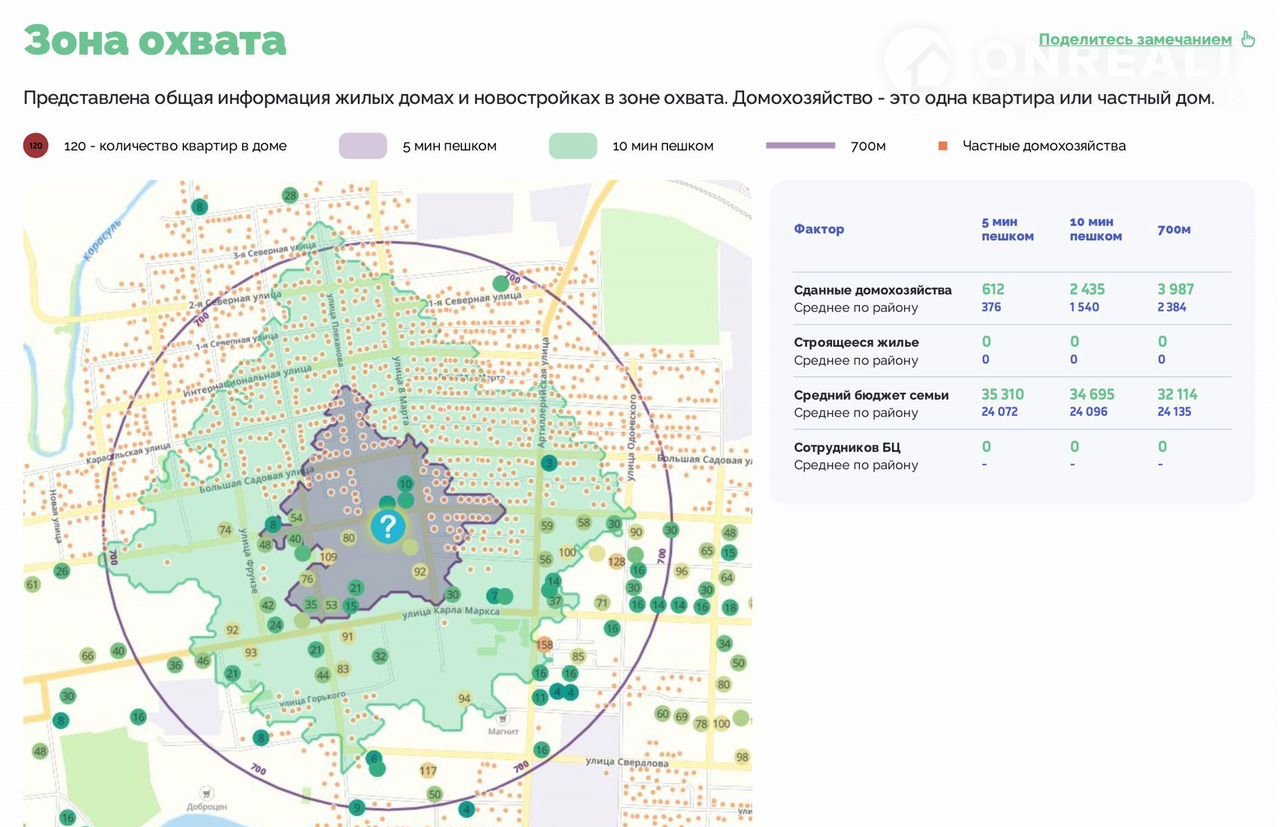Open the Поделитесь замечанием link
This screenshot has height=827, width=1280.
click(x=1135, y=40)
